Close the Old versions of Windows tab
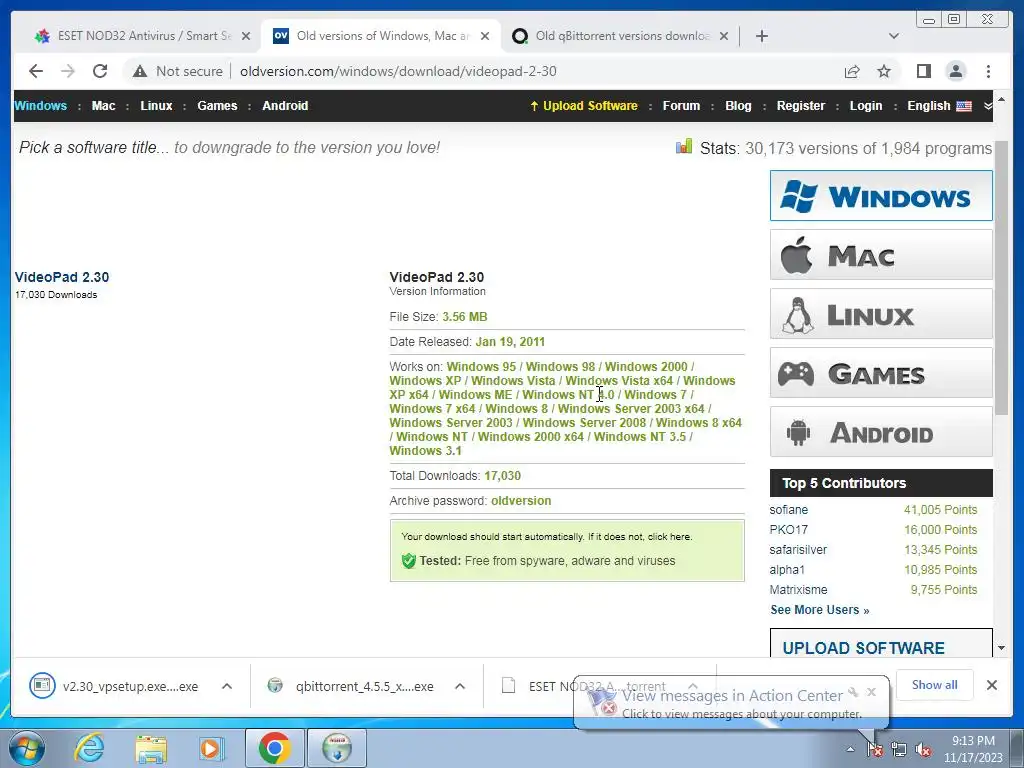Viewport: 1024px width, 768px height. pyautogui.click(x=485, y=36)
